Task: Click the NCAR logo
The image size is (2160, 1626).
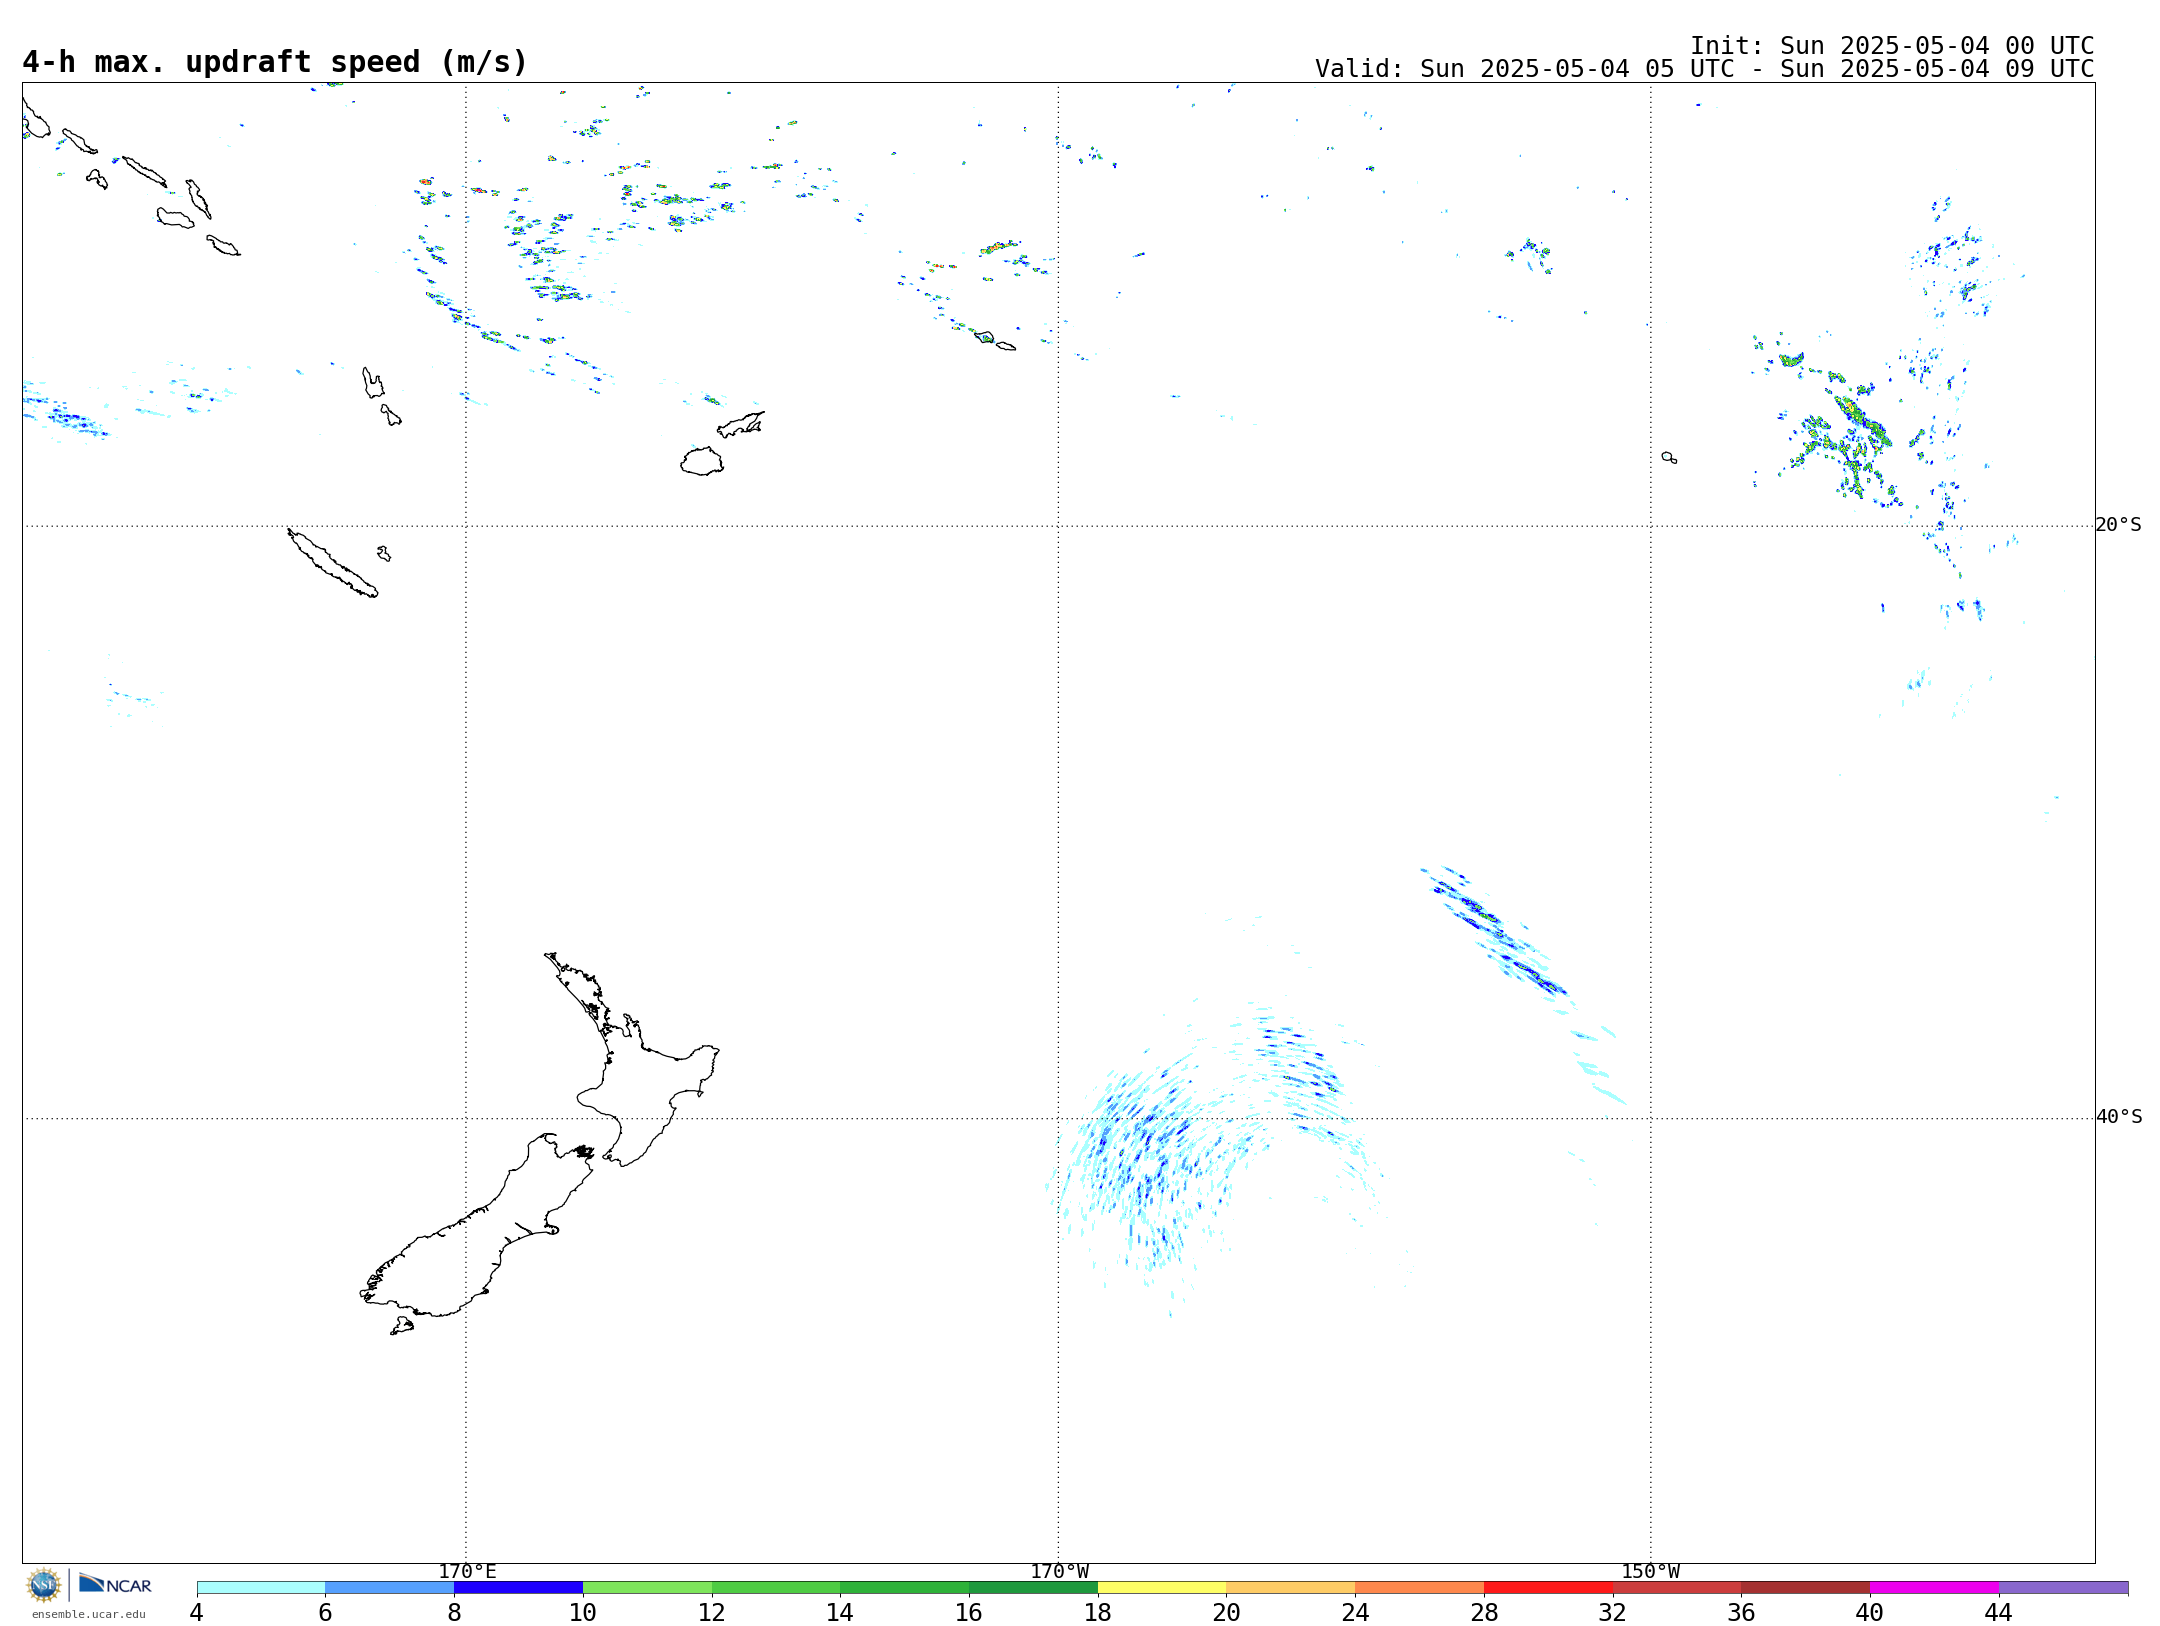Action: click(x=115, y=1584)
